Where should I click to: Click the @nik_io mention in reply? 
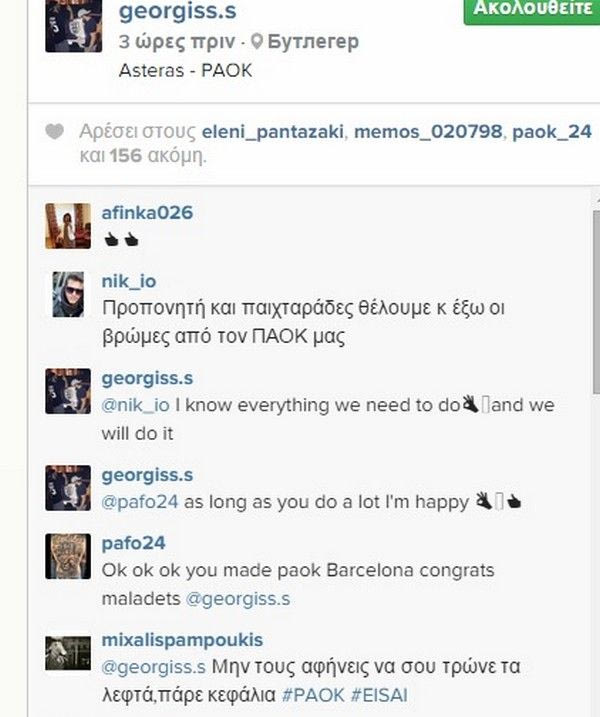click(135, 405)
